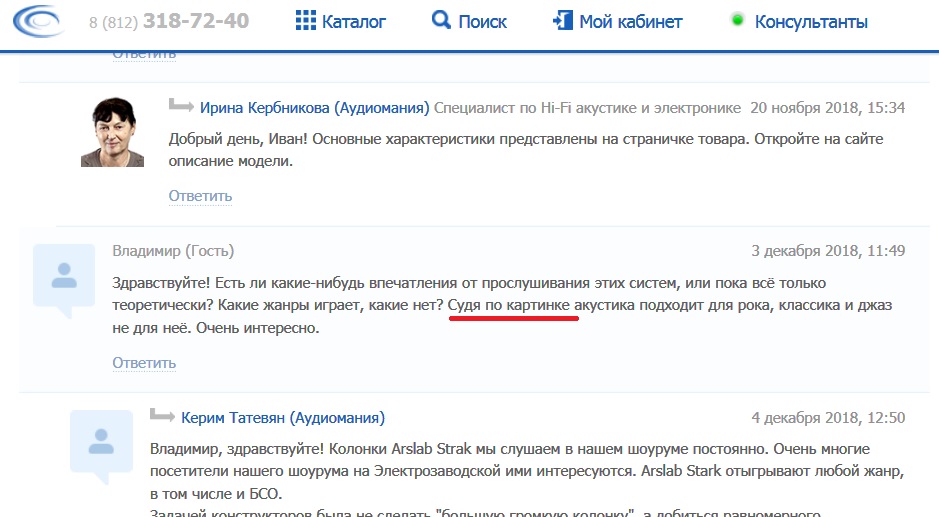939x517 pixels.
Task: Go to Мой кабинет
Action: tap(631, 21)
